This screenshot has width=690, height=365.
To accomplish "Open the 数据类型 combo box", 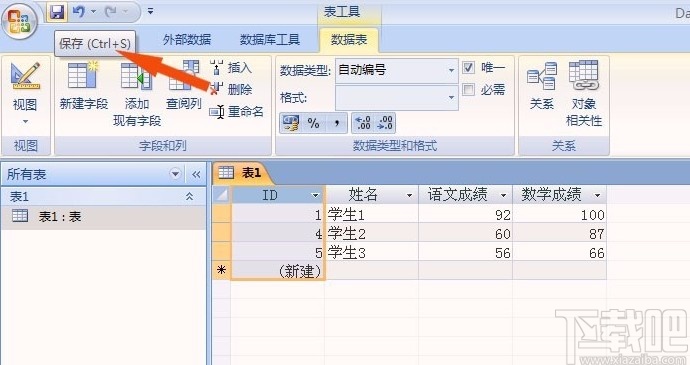I will coord(396,70).
